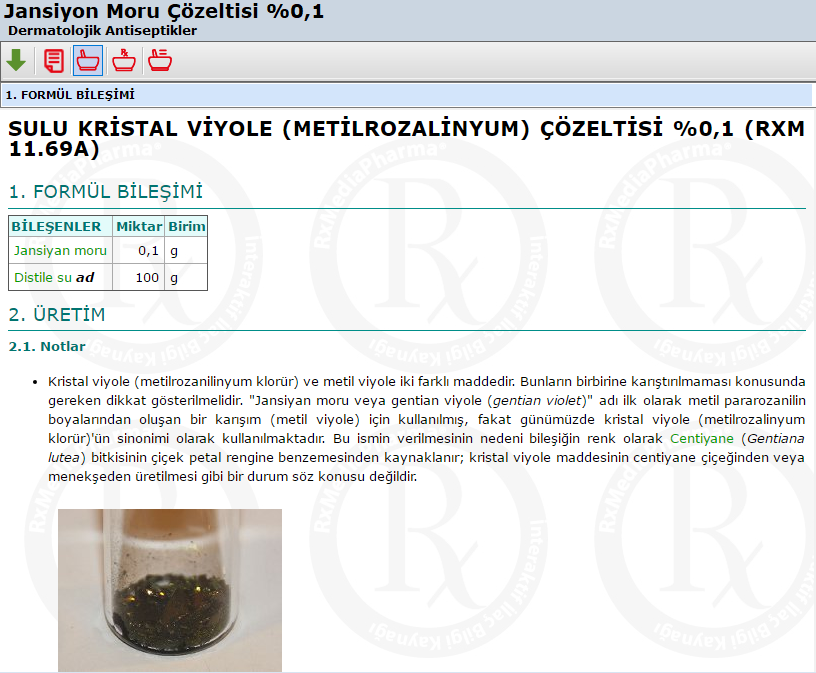Click the green down arrow icon
The image size is (816, 673).
16,61
